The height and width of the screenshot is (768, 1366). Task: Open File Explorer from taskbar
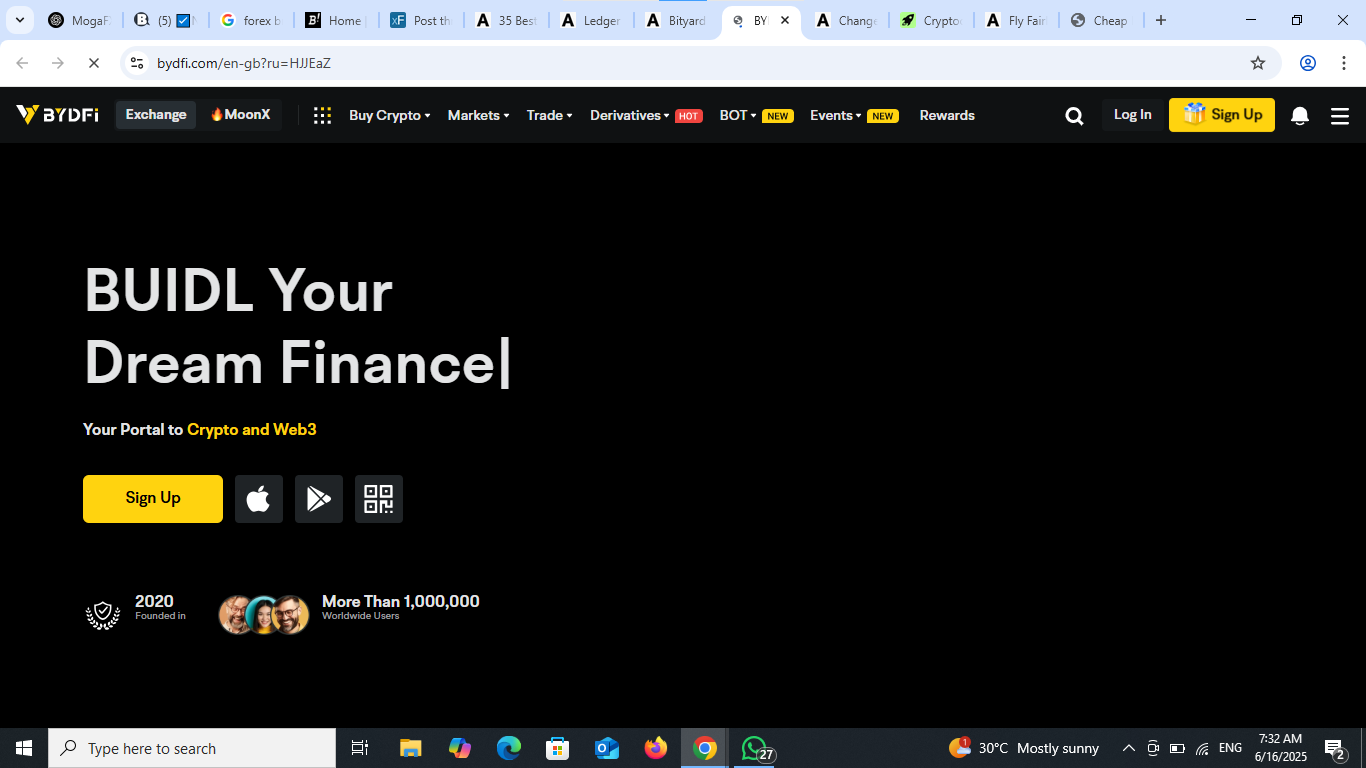coord(411,748)
